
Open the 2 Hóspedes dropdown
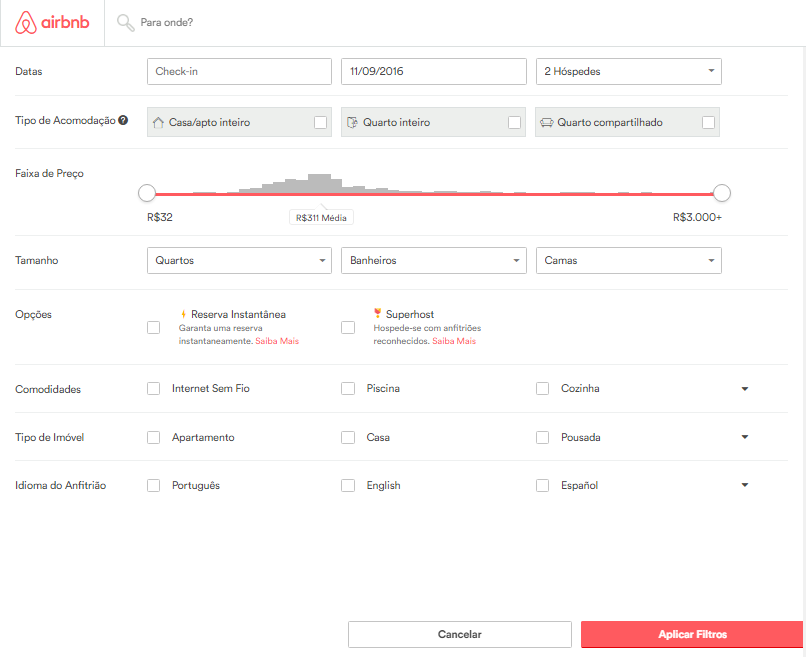pos(628,71)
